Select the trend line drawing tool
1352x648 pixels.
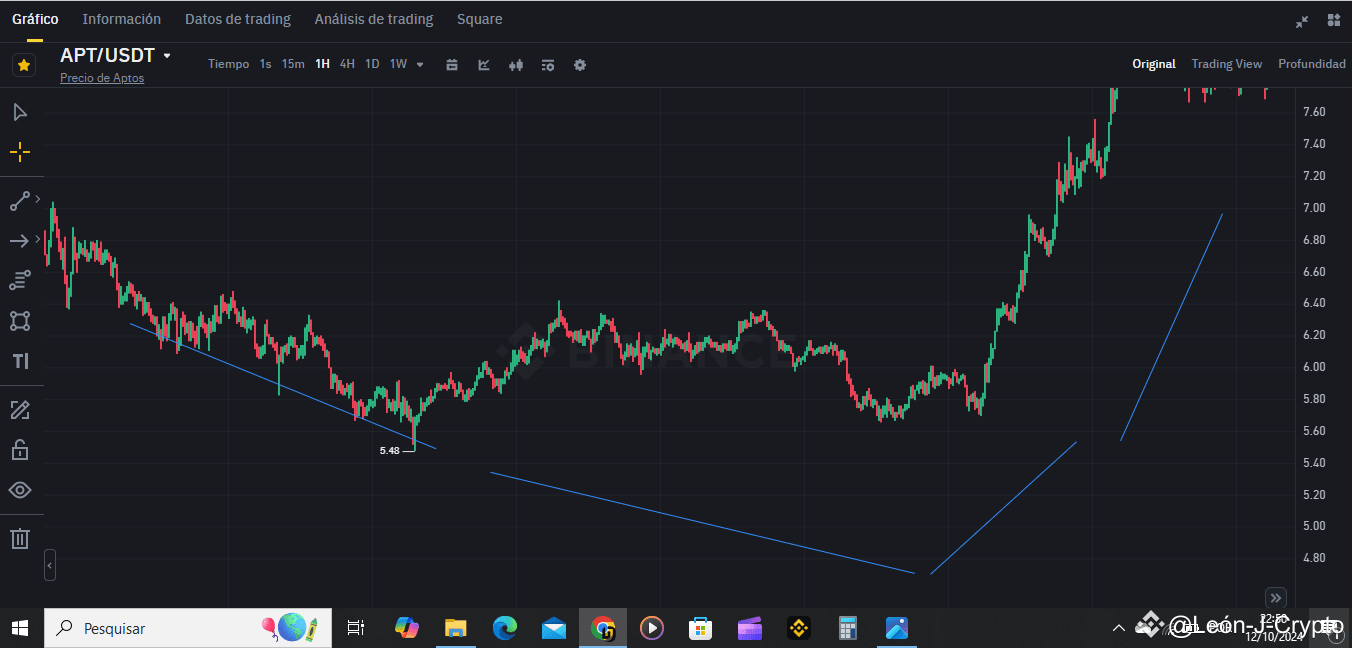20,201
